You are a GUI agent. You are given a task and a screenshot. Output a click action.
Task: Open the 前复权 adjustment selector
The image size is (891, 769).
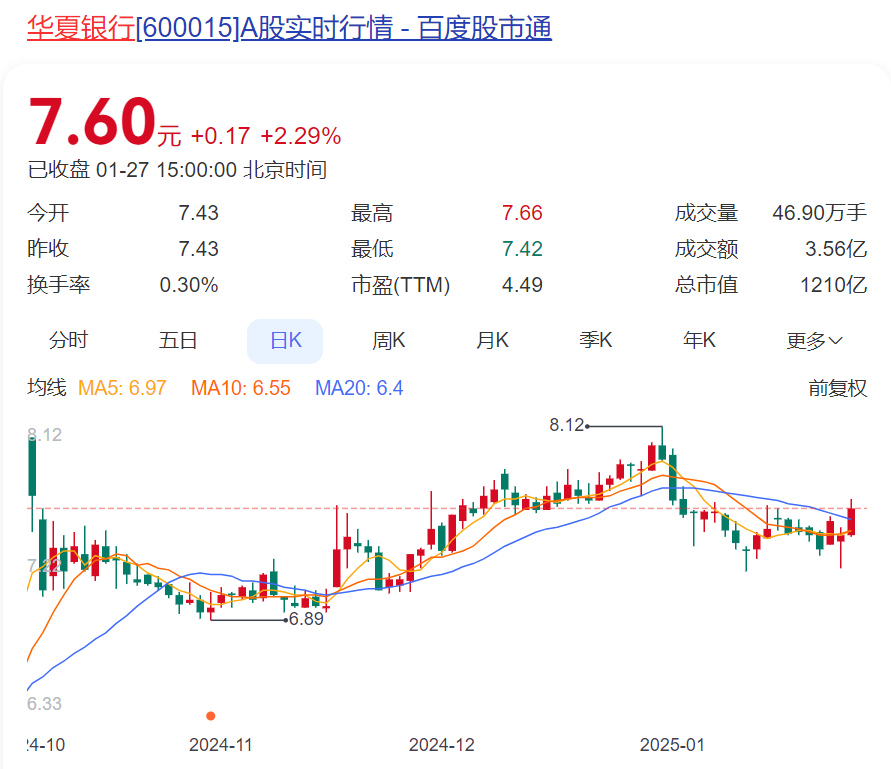(838, 388)
